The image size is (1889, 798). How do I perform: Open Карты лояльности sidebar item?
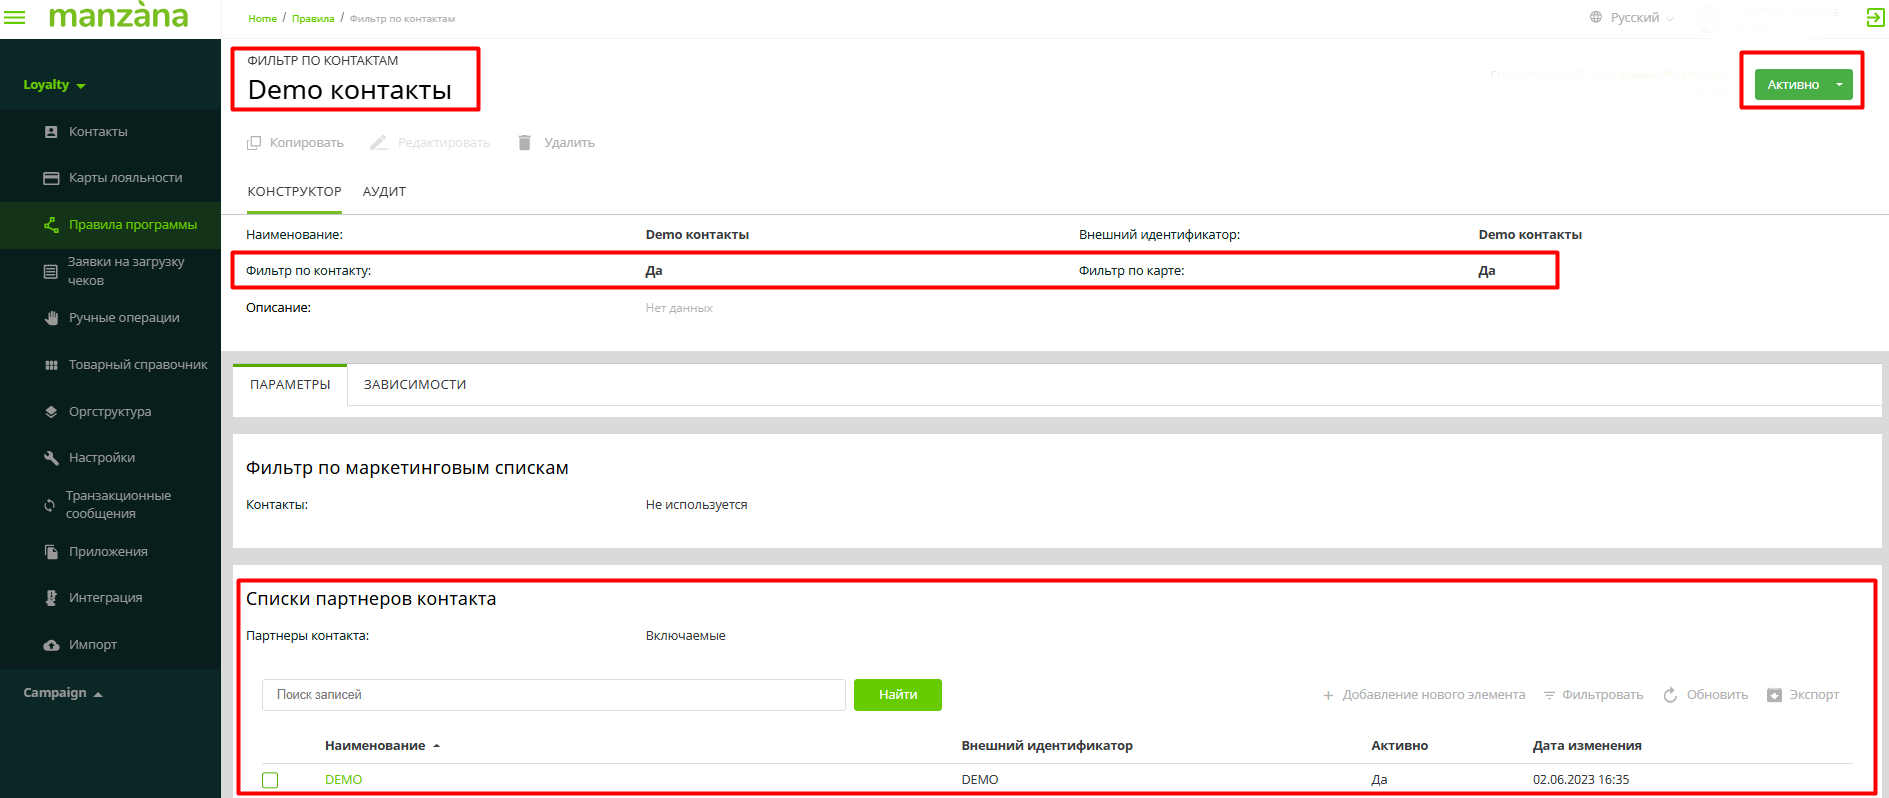tap(125, 178)
